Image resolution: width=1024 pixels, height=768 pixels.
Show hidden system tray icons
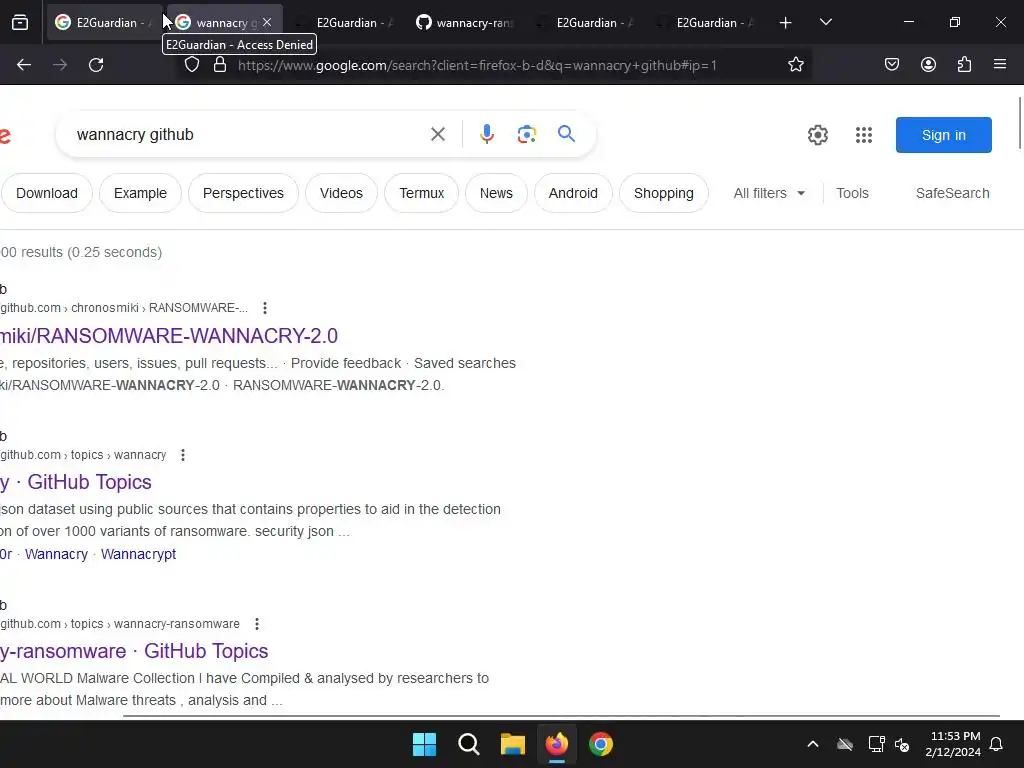(x=813, y=744)
